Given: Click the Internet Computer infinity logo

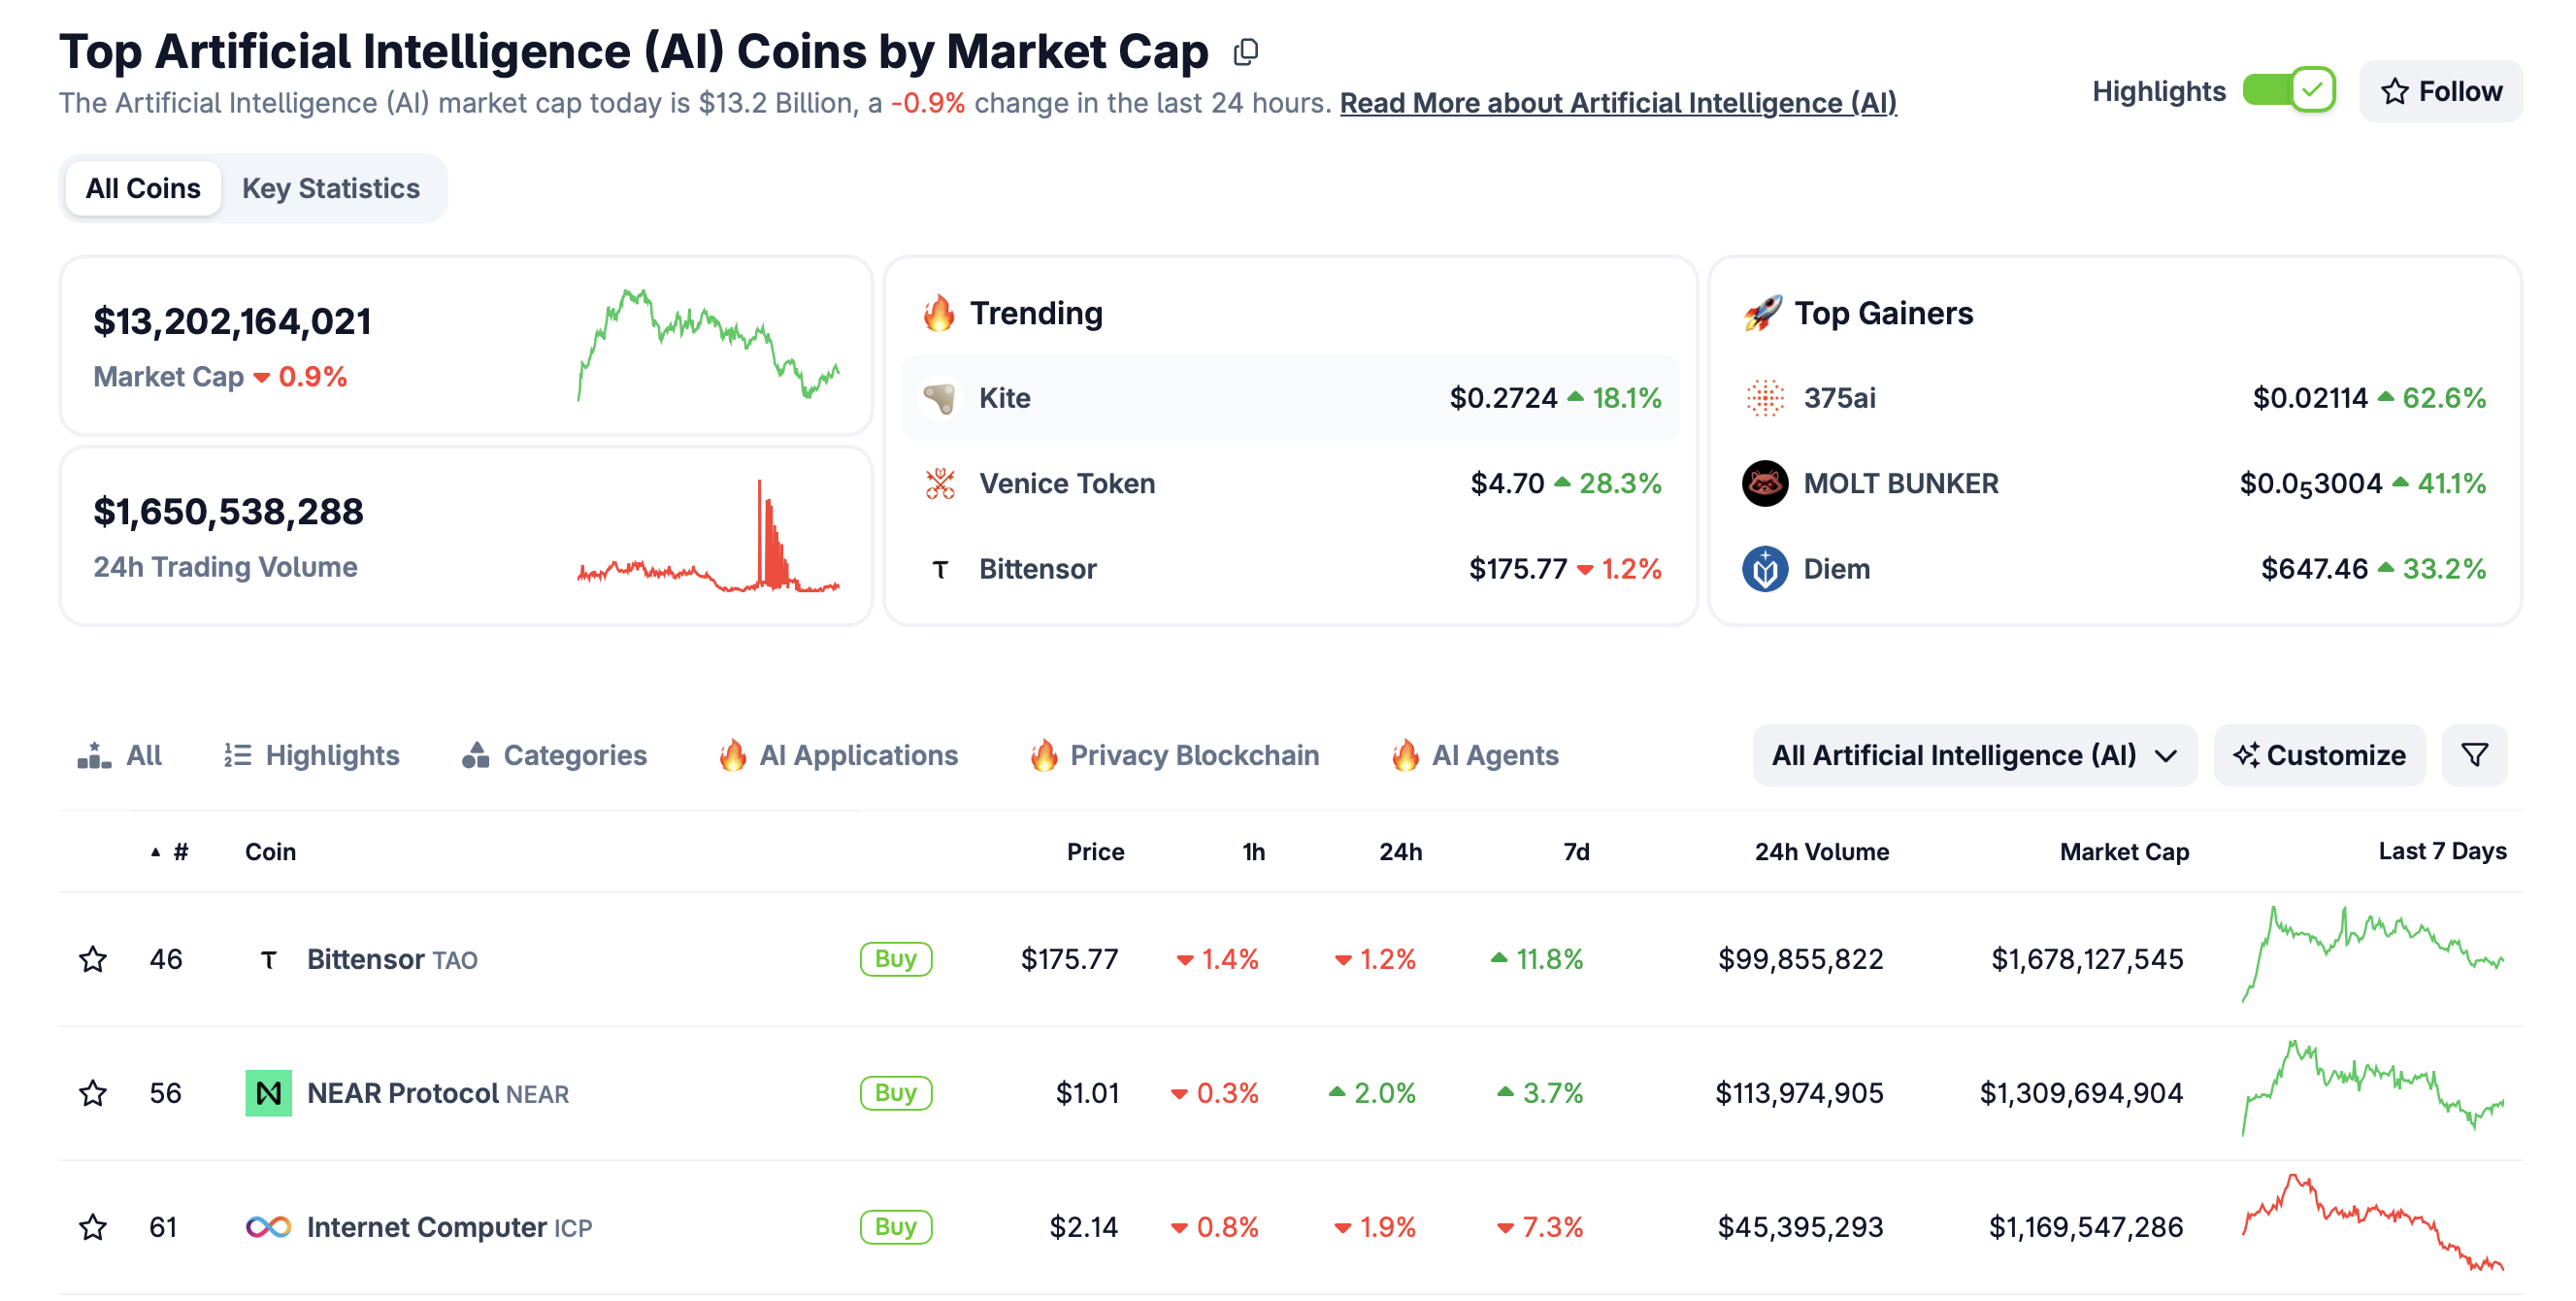Looking at the screenshot, I should click(268, 1227).
